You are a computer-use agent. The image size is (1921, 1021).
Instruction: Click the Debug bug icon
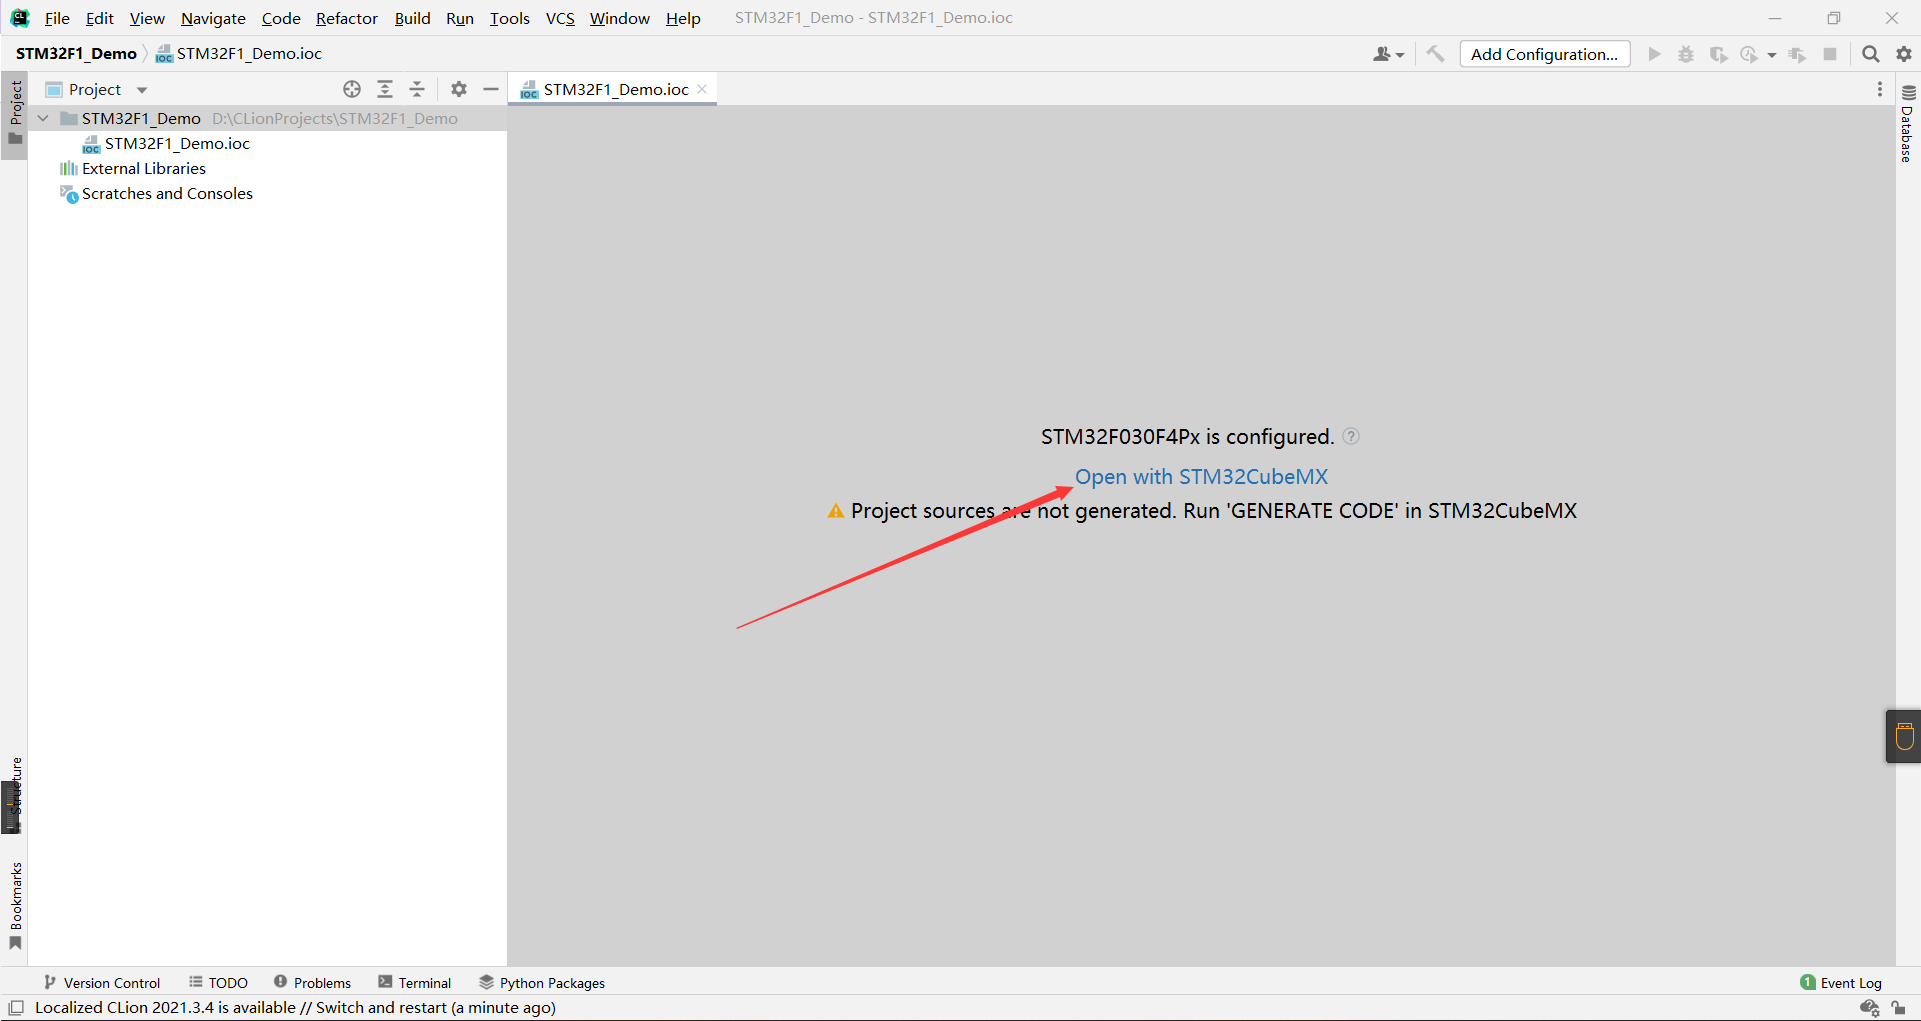click(1686, 54)
